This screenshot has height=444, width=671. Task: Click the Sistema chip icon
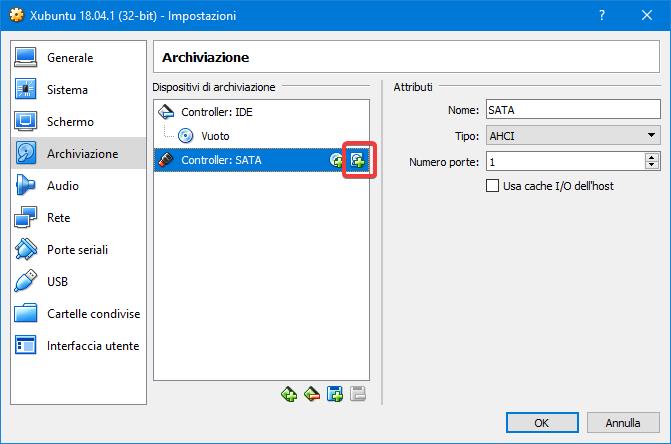pos(26,89)
